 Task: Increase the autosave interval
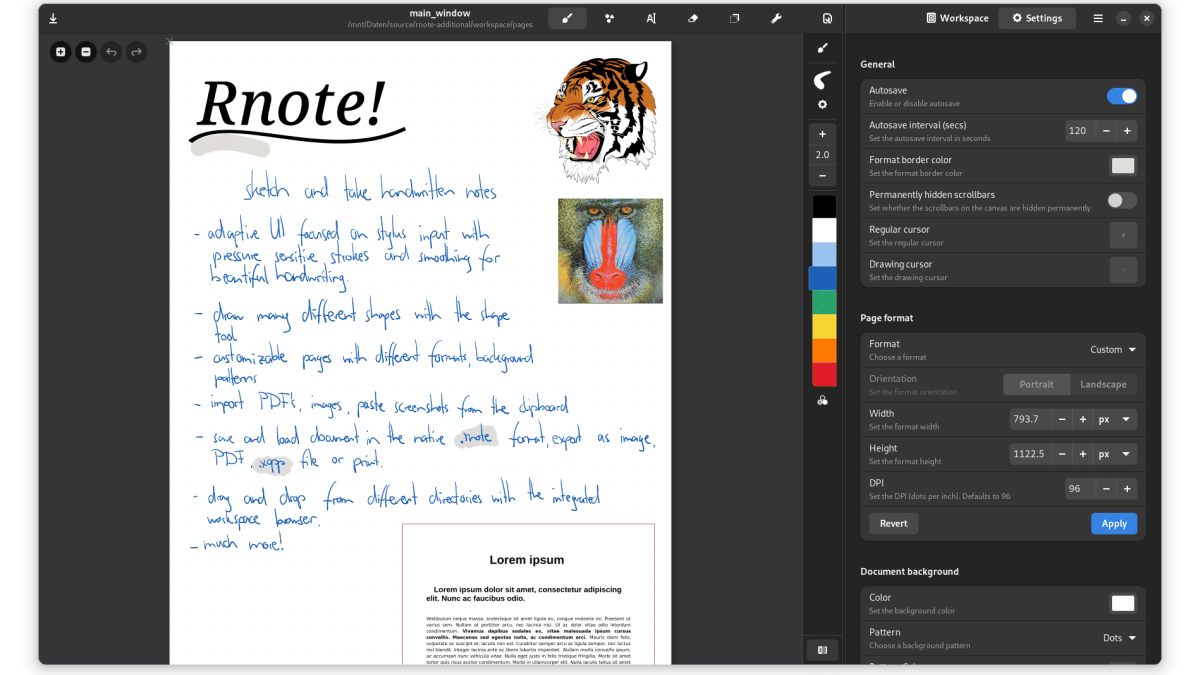point(1127,131)
